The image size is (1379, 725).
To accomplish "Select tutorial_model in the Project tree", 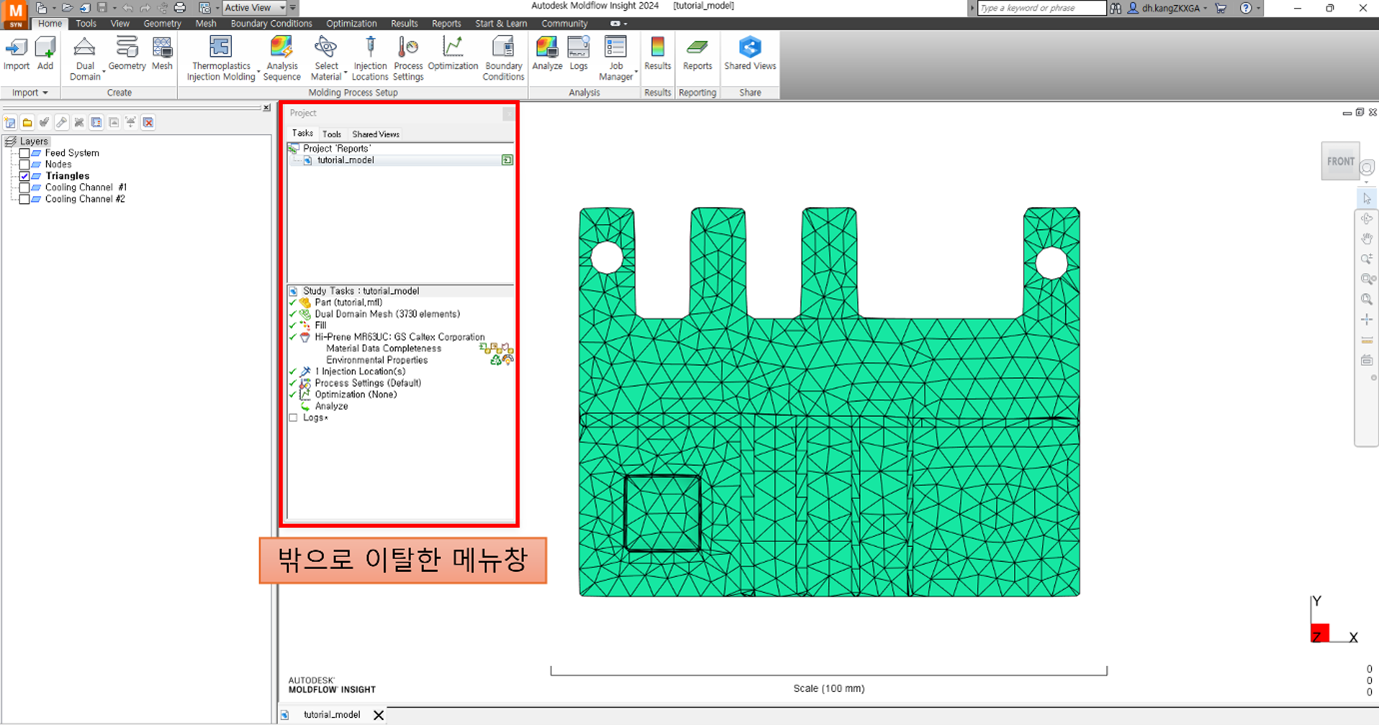I will (346, 160).
